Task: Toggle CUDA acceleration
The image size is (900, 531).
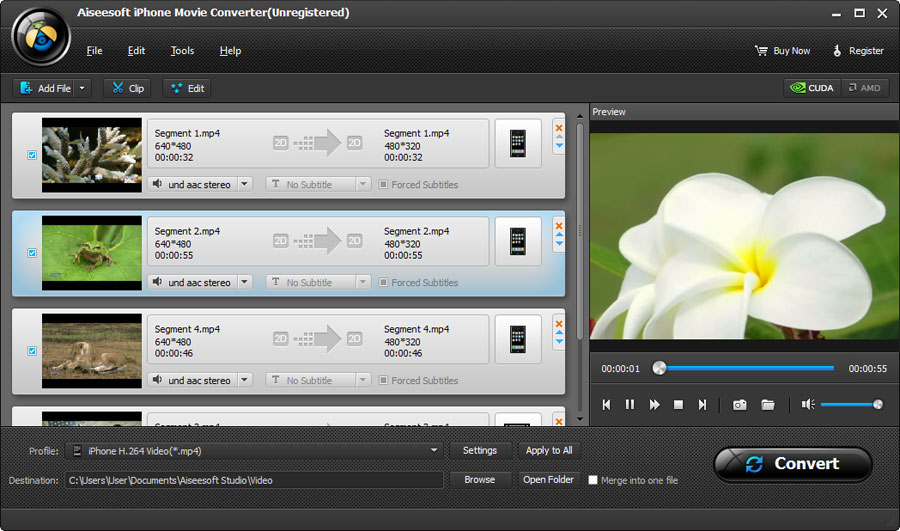Action: click(x=812, y=88)
